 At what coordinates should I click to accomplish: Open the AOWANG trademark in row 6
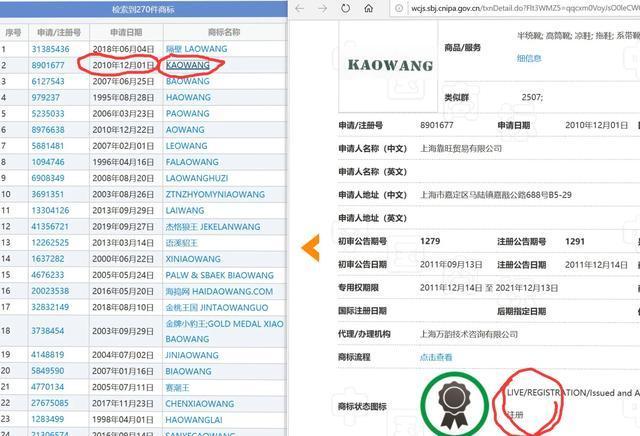(x=185, y=130)
